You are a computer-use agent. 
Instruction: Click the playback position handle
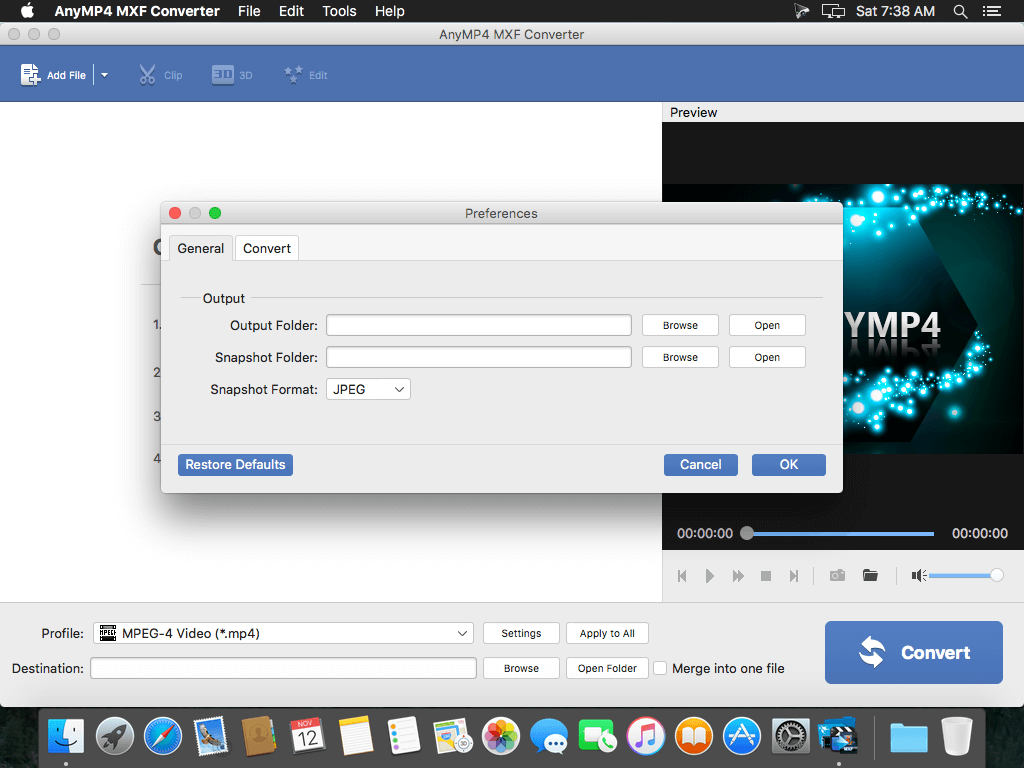point(747,534)
